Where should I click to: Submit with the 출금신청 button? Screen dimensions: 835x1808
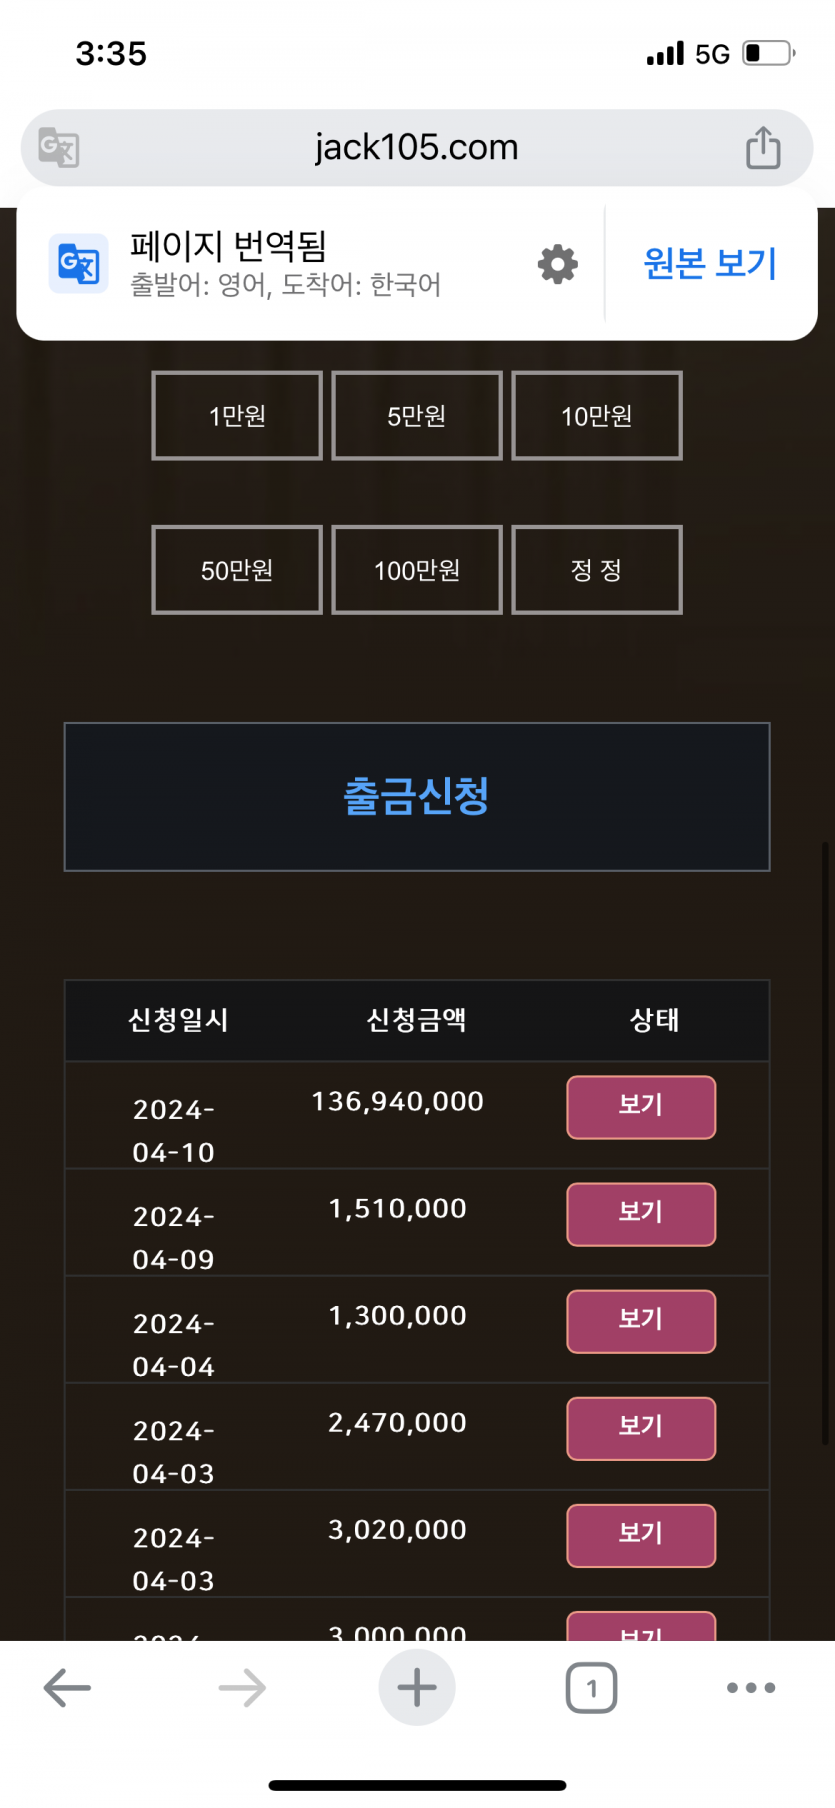(417, 797)
